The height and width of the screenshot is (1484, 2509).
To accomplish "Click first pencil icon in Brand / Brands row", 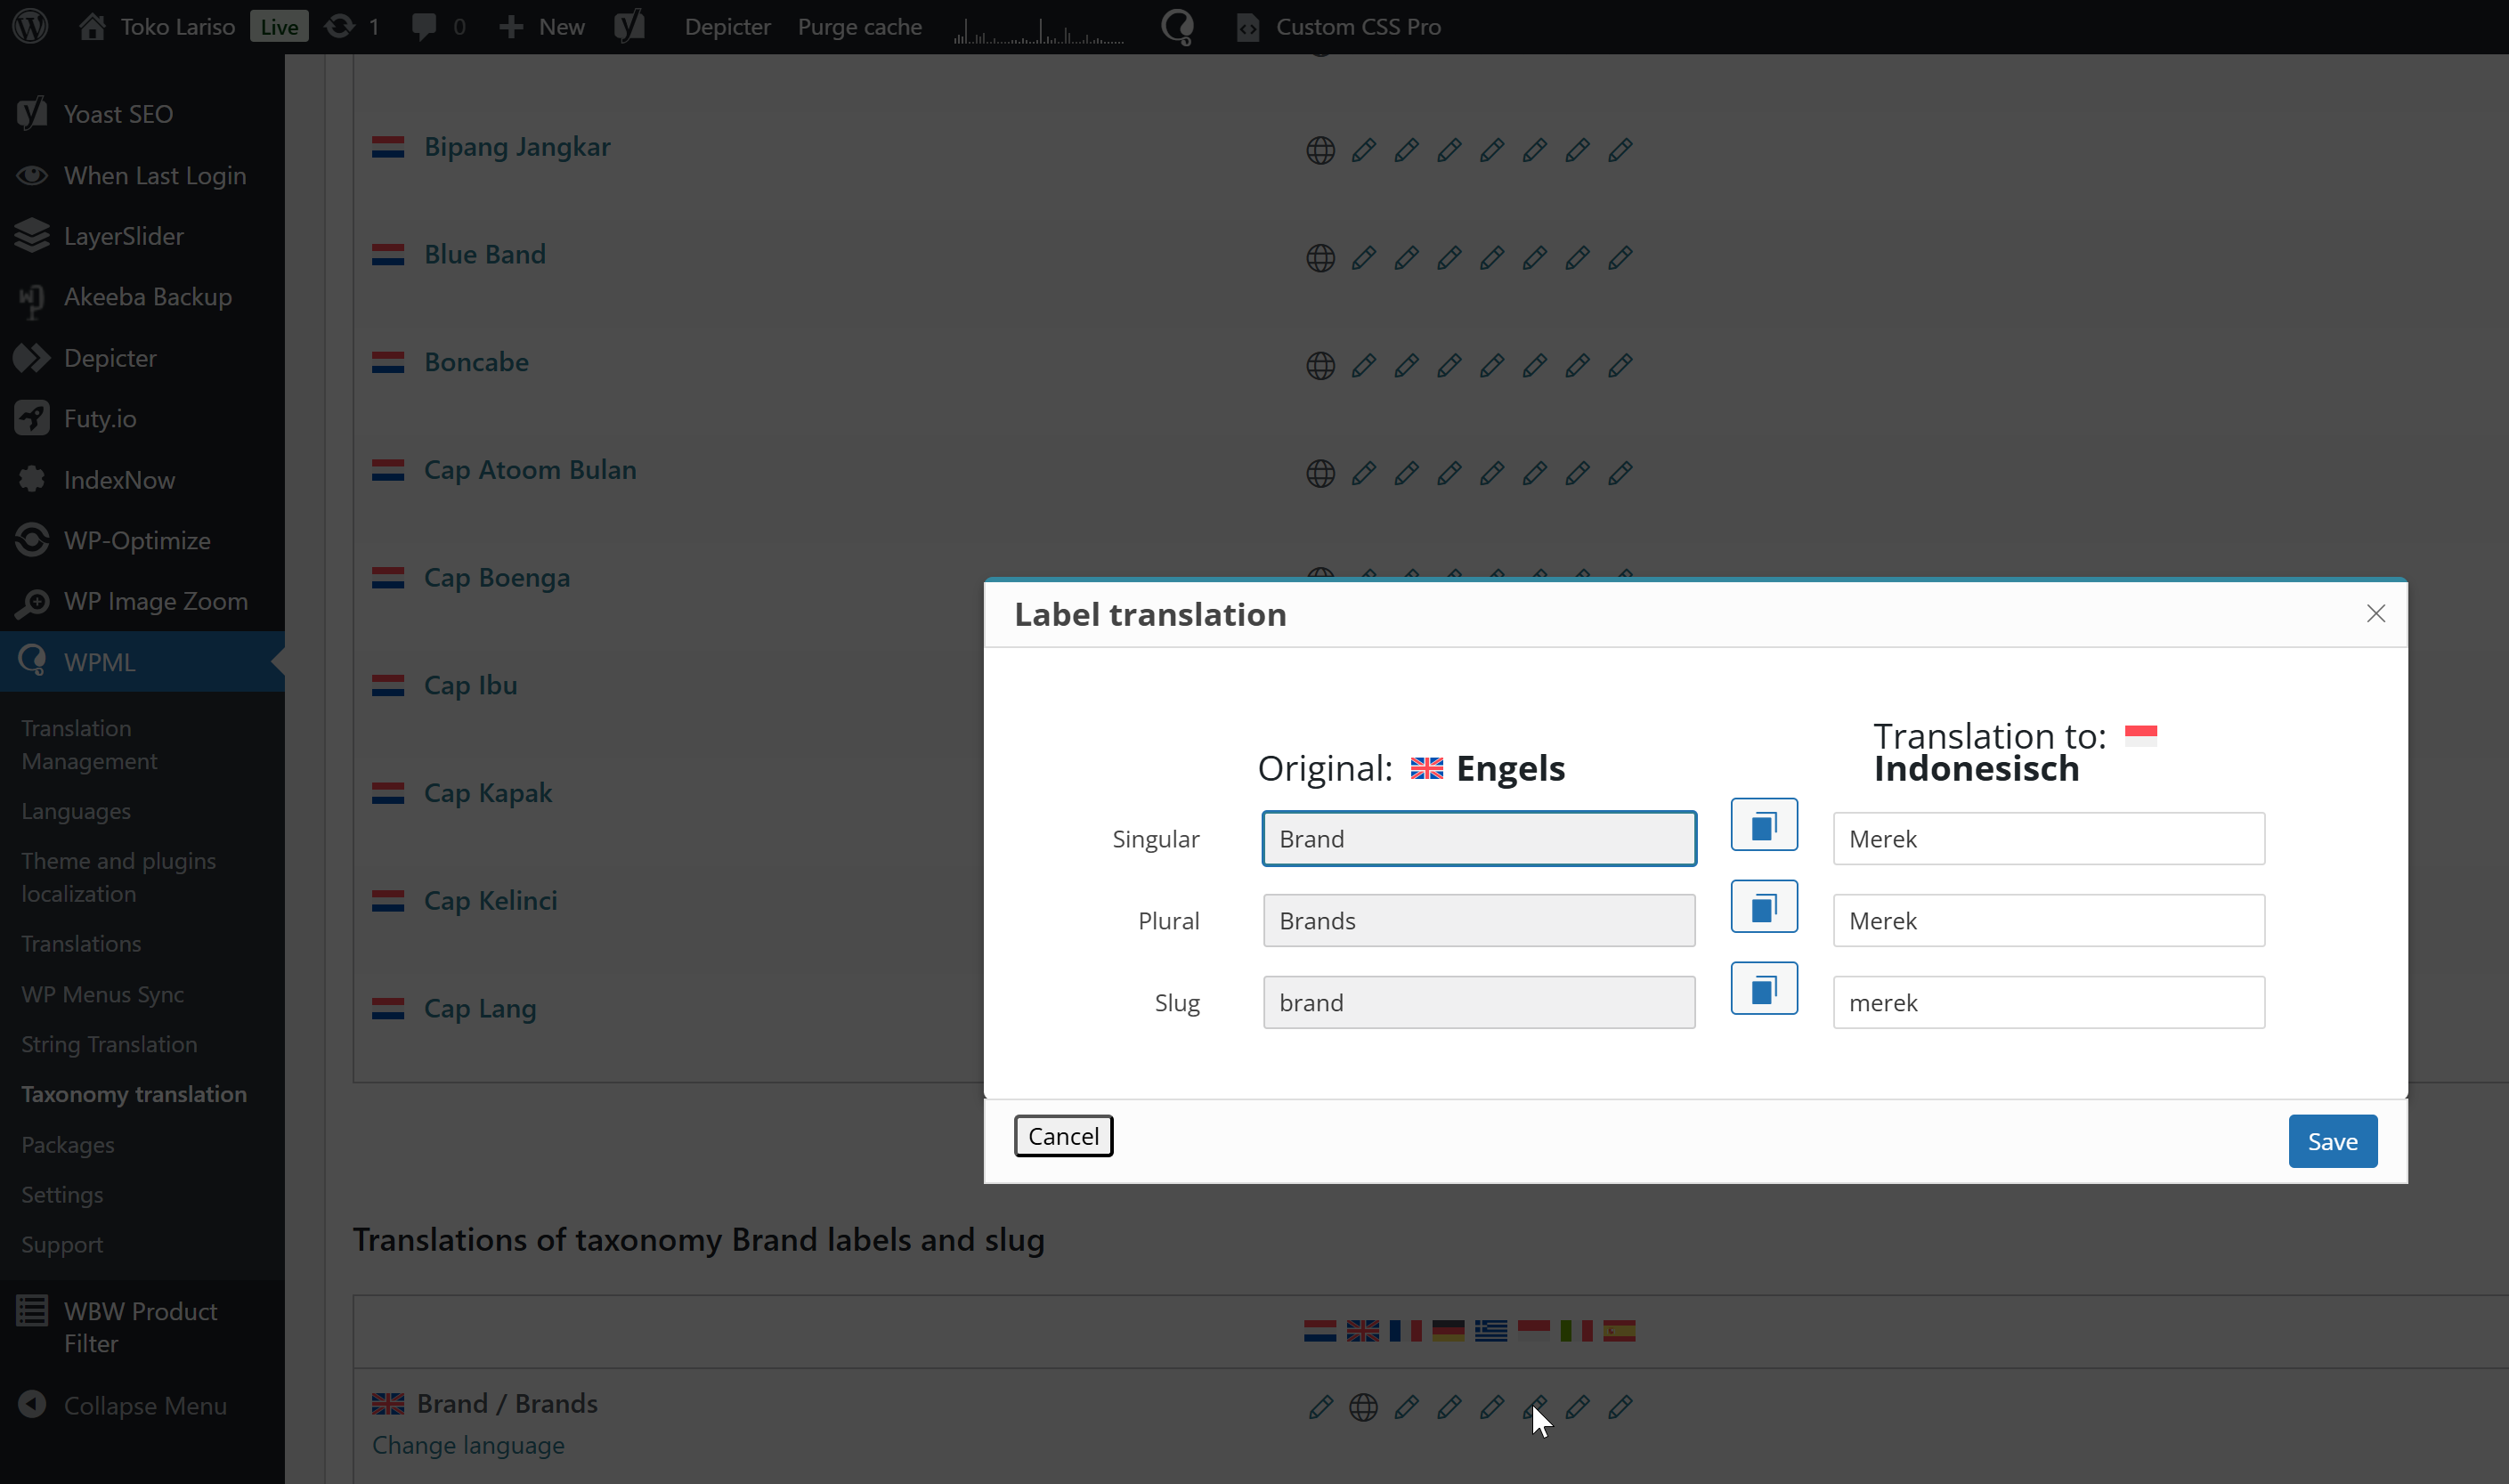I will coord(1320,1407).
